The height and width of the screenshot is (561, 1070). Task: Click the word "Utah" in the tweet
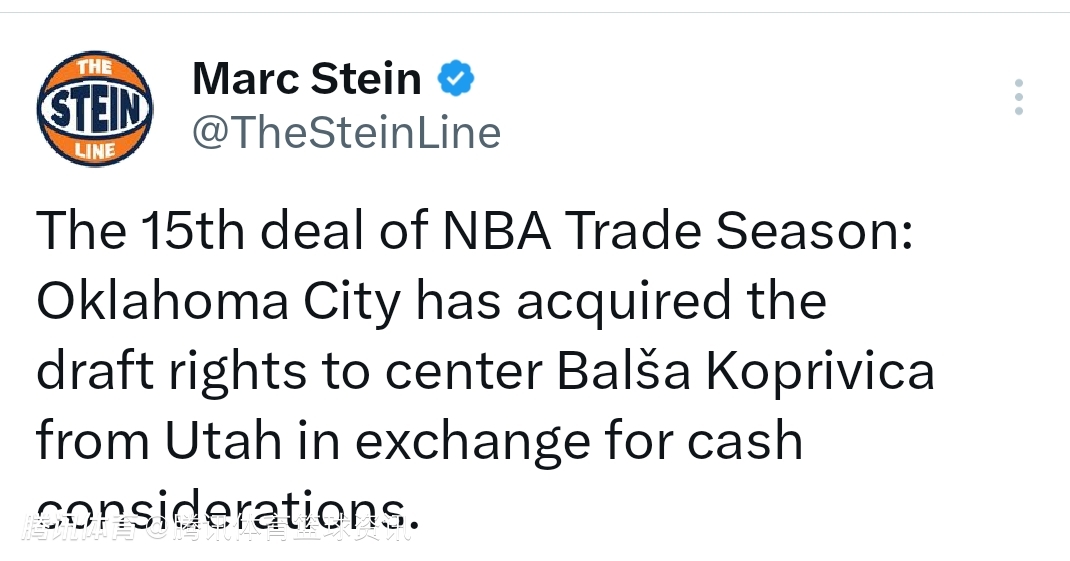tap(225, 442)
